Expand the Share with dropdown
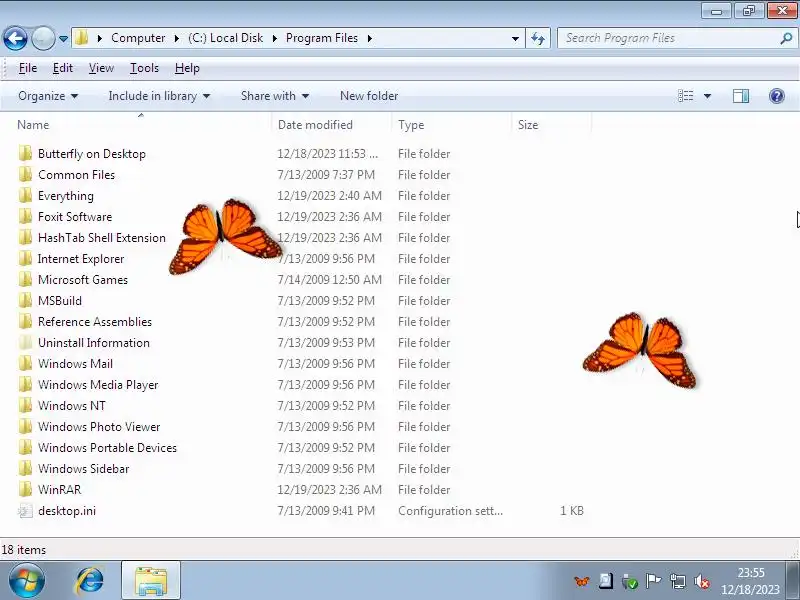Image resolution: width=800 pixels, height=600 pixels. coord(275,96)
